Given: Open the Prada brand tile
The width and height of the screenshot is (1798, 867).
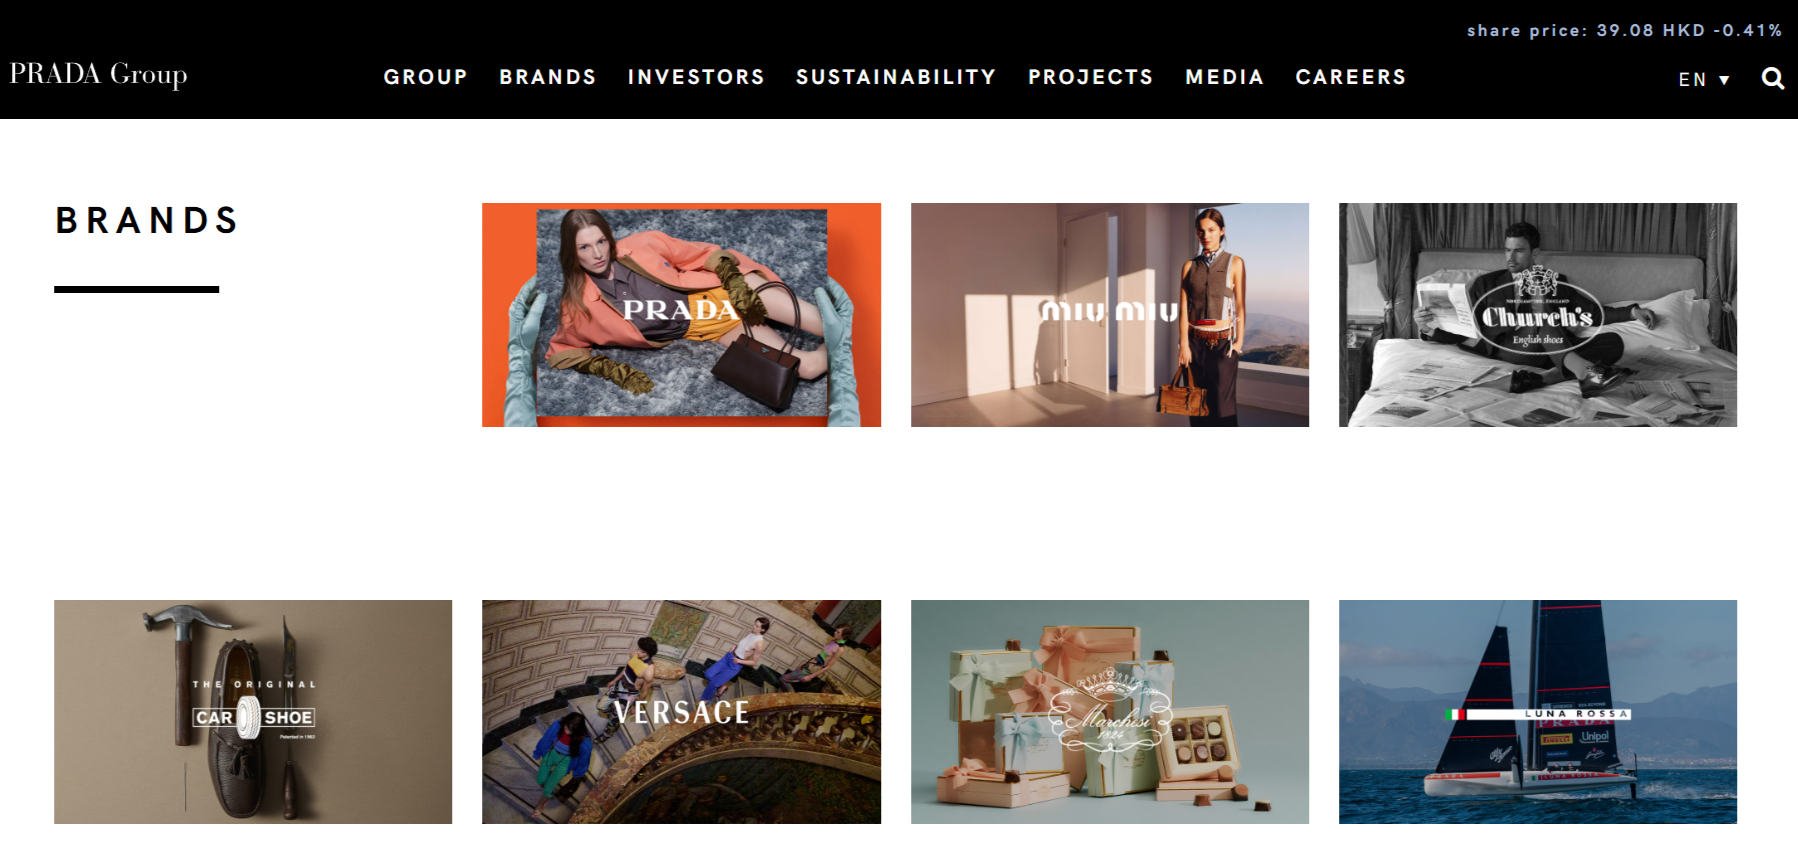Looking at the screenshot, I should [681, 315].
